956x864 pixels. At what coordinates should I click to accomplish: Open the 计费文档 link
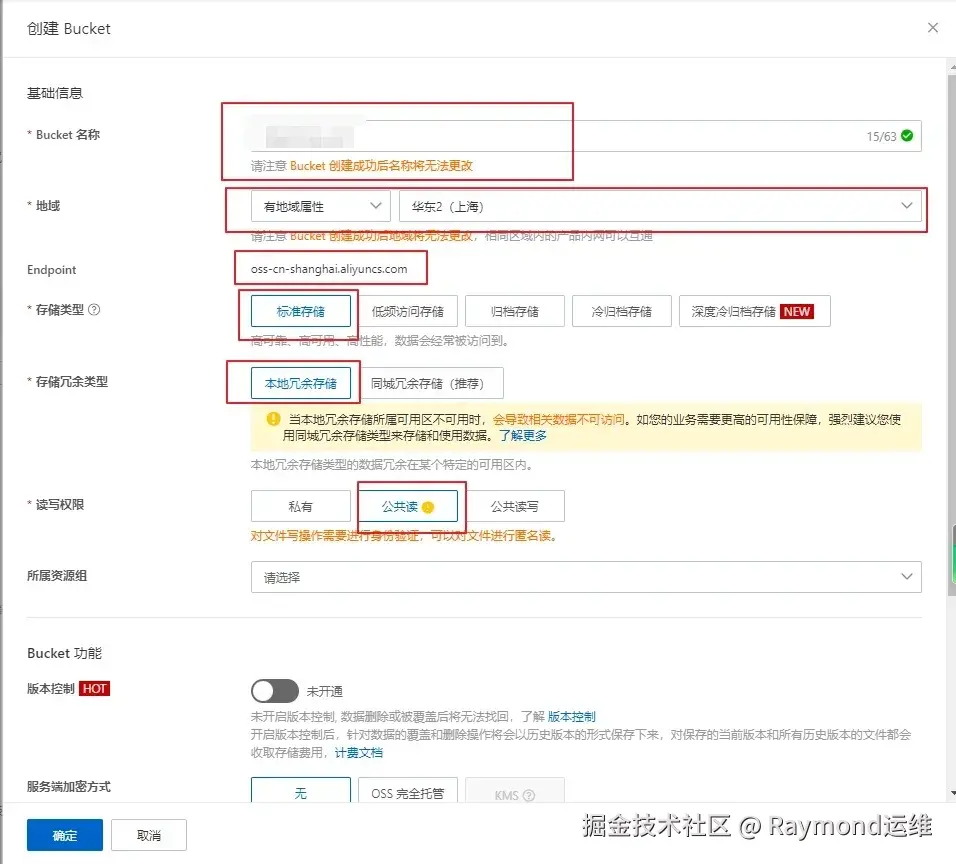coord(358,752)
